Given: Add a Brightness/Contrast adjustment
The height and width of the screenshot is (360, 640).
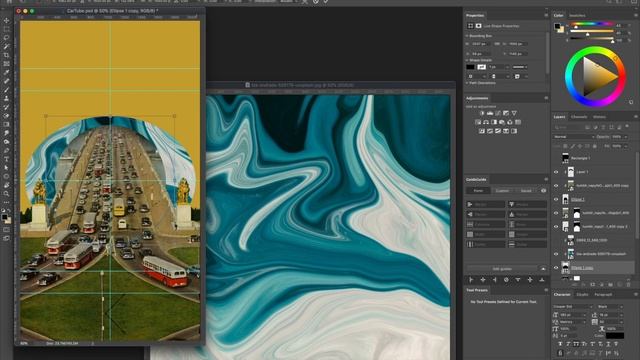Looking at the screenshot, I should (482, 113).
